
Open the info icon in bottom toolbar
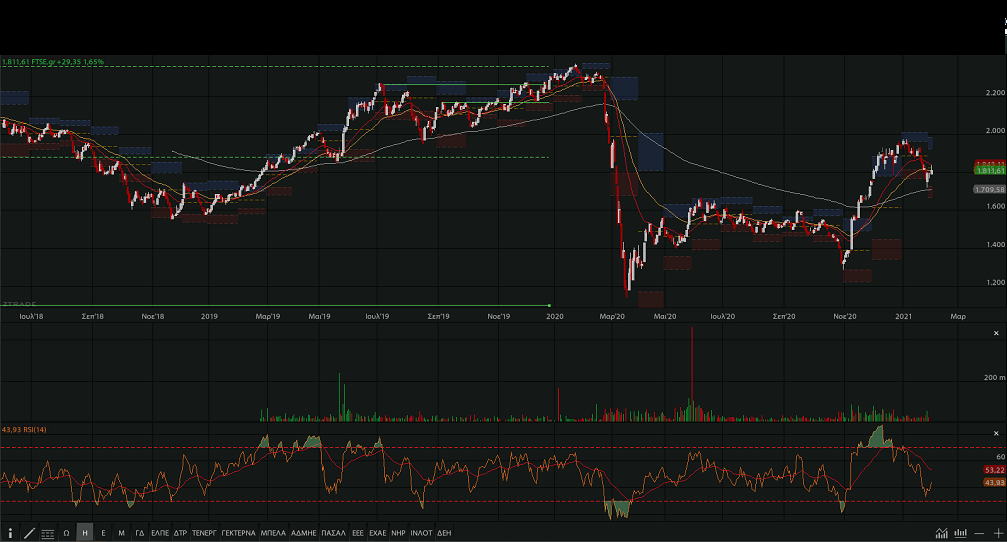pos(11,533)
